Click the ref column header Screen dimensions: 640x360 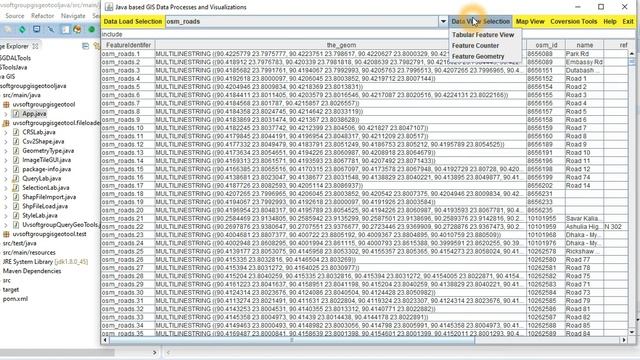point(623,45)
